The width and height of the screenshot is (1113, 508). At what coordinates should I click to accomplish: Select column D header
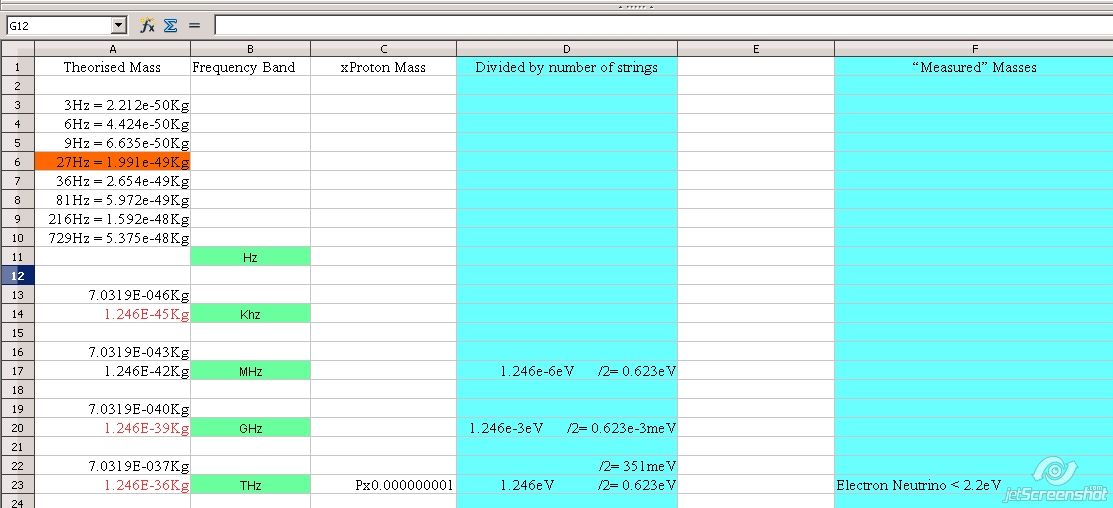tap(566, 49)
